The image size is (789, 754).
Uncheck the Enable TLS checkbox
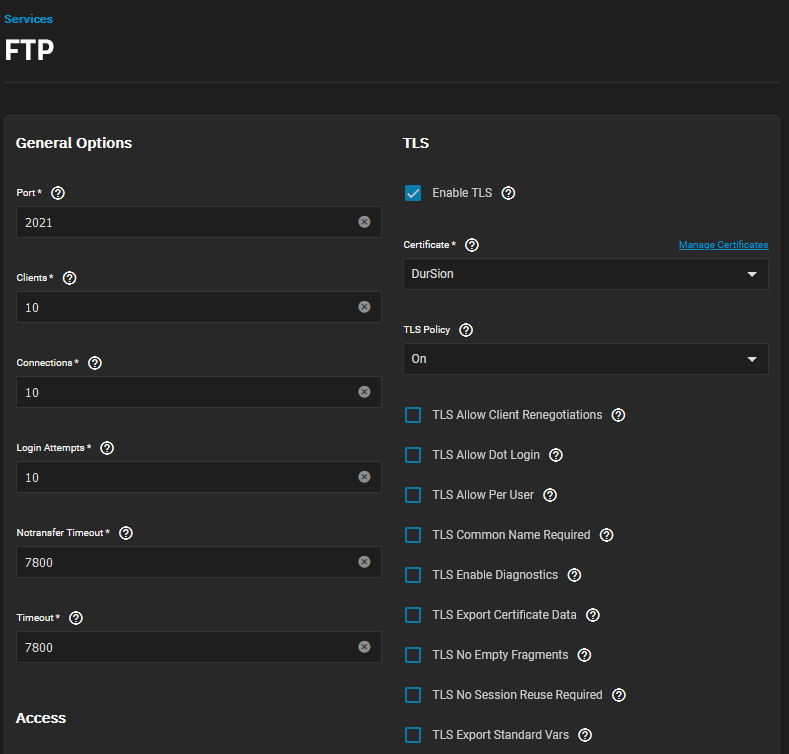coord(413,193)
